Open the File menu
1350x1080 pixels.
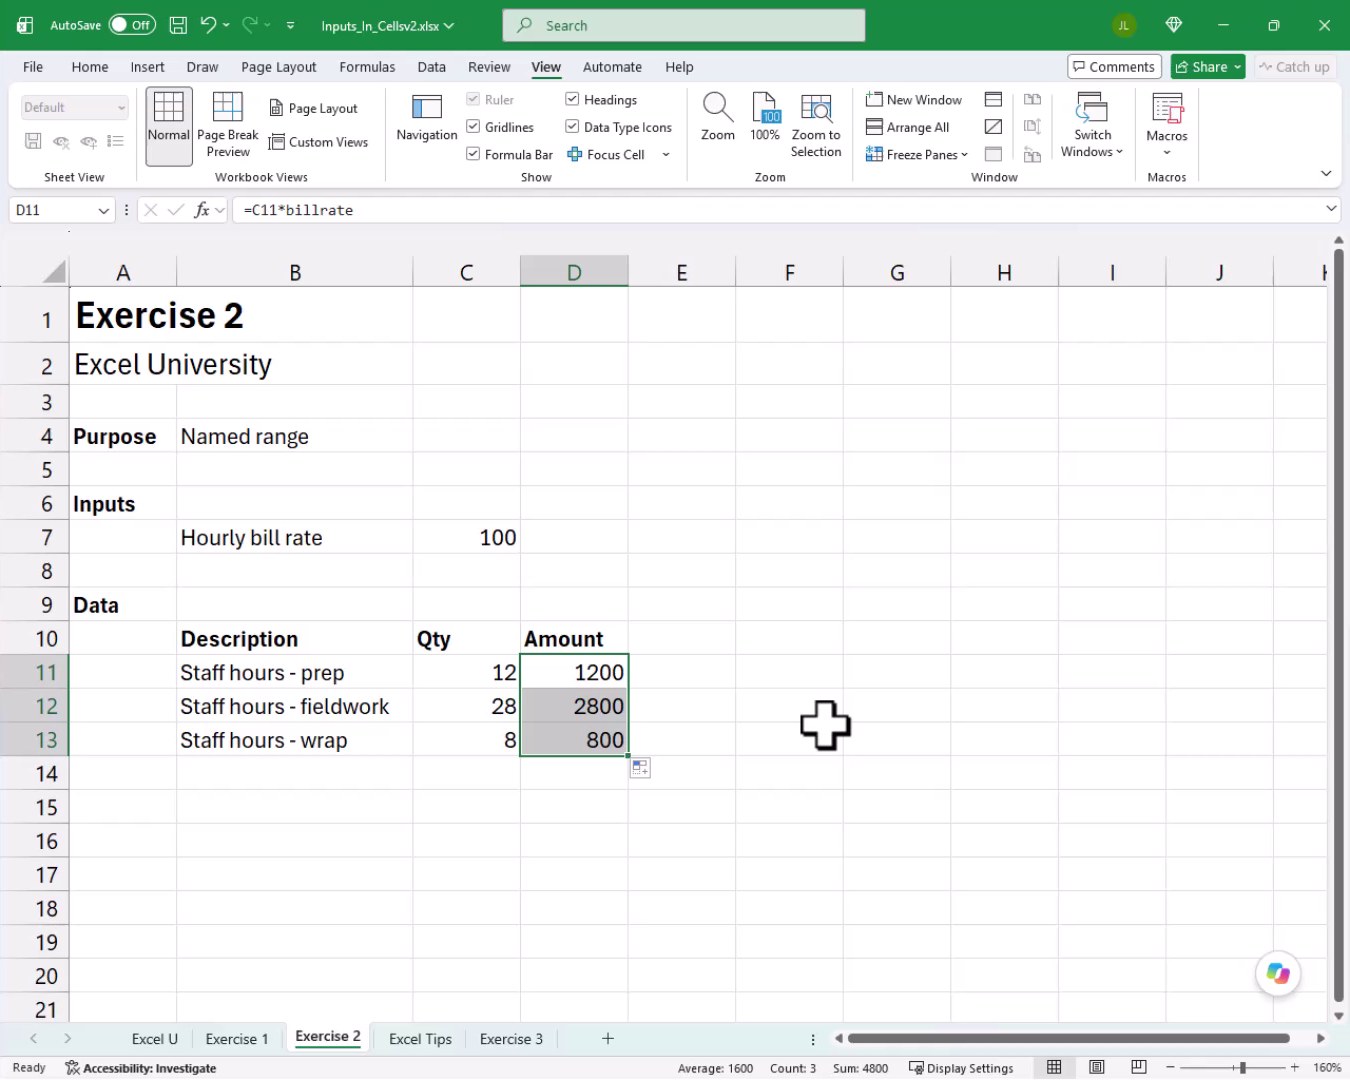point(33,67)
